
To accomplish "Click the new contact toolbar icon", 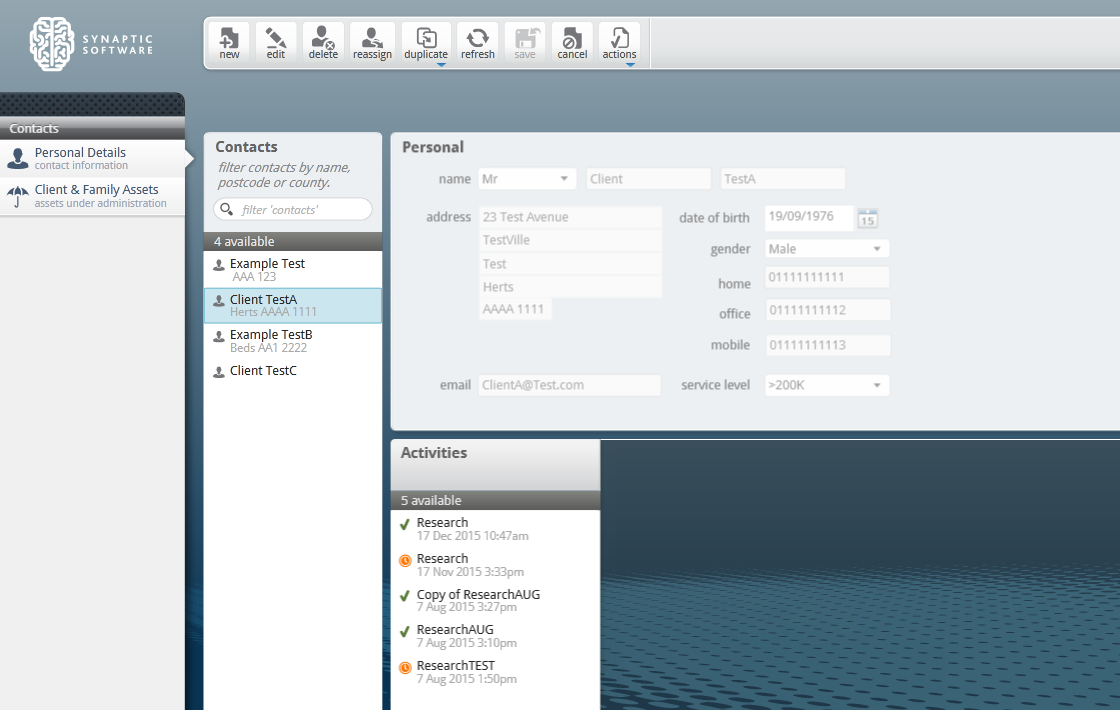I will [229, 43].
